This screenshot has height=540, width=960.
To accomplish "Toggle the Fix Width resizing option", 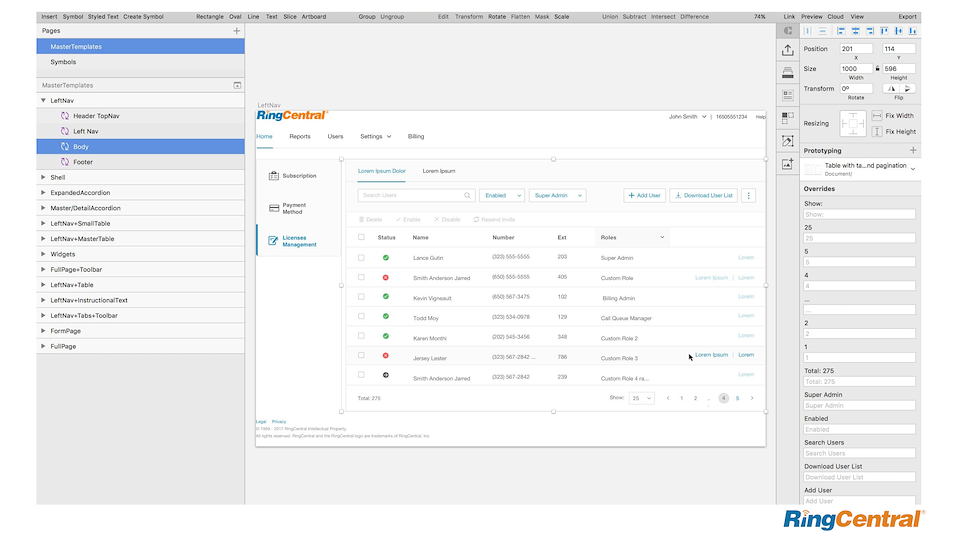I will [877, 116].
